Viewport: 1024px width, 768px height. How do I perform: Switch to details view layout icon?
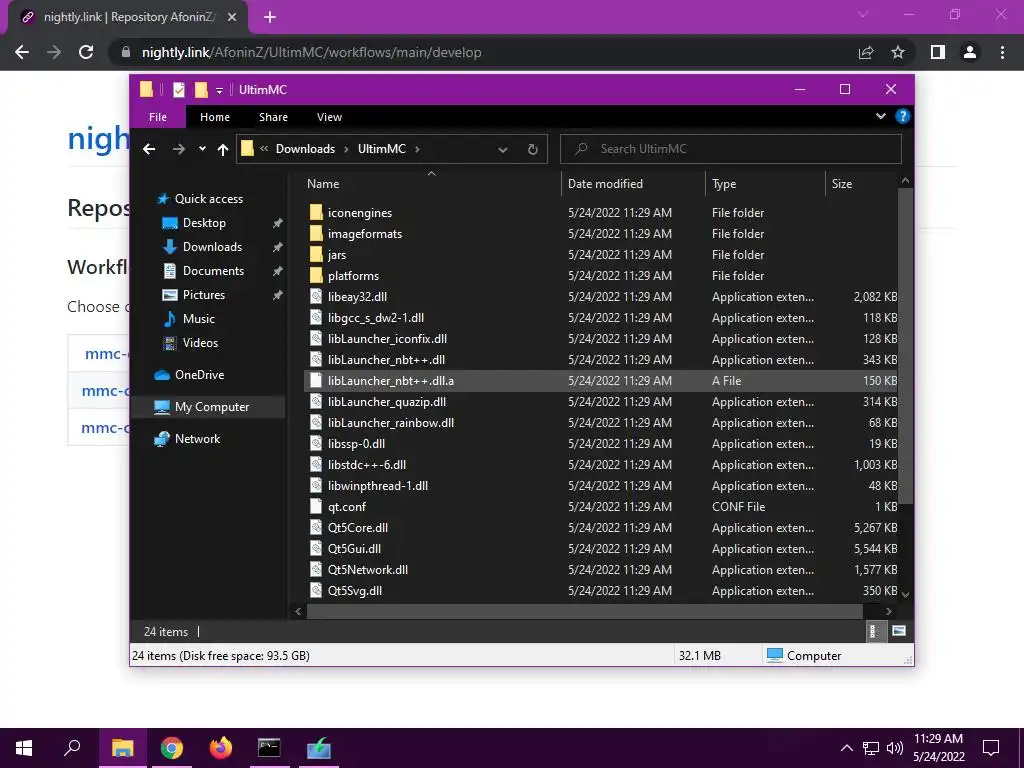pos(874,631)
